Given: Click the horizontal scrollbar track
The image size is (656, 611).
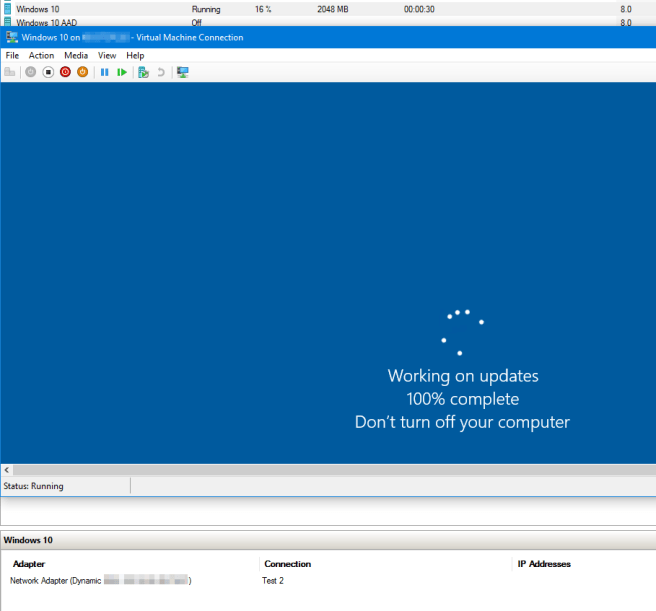Looking at the screenshot, I should 334,470.
